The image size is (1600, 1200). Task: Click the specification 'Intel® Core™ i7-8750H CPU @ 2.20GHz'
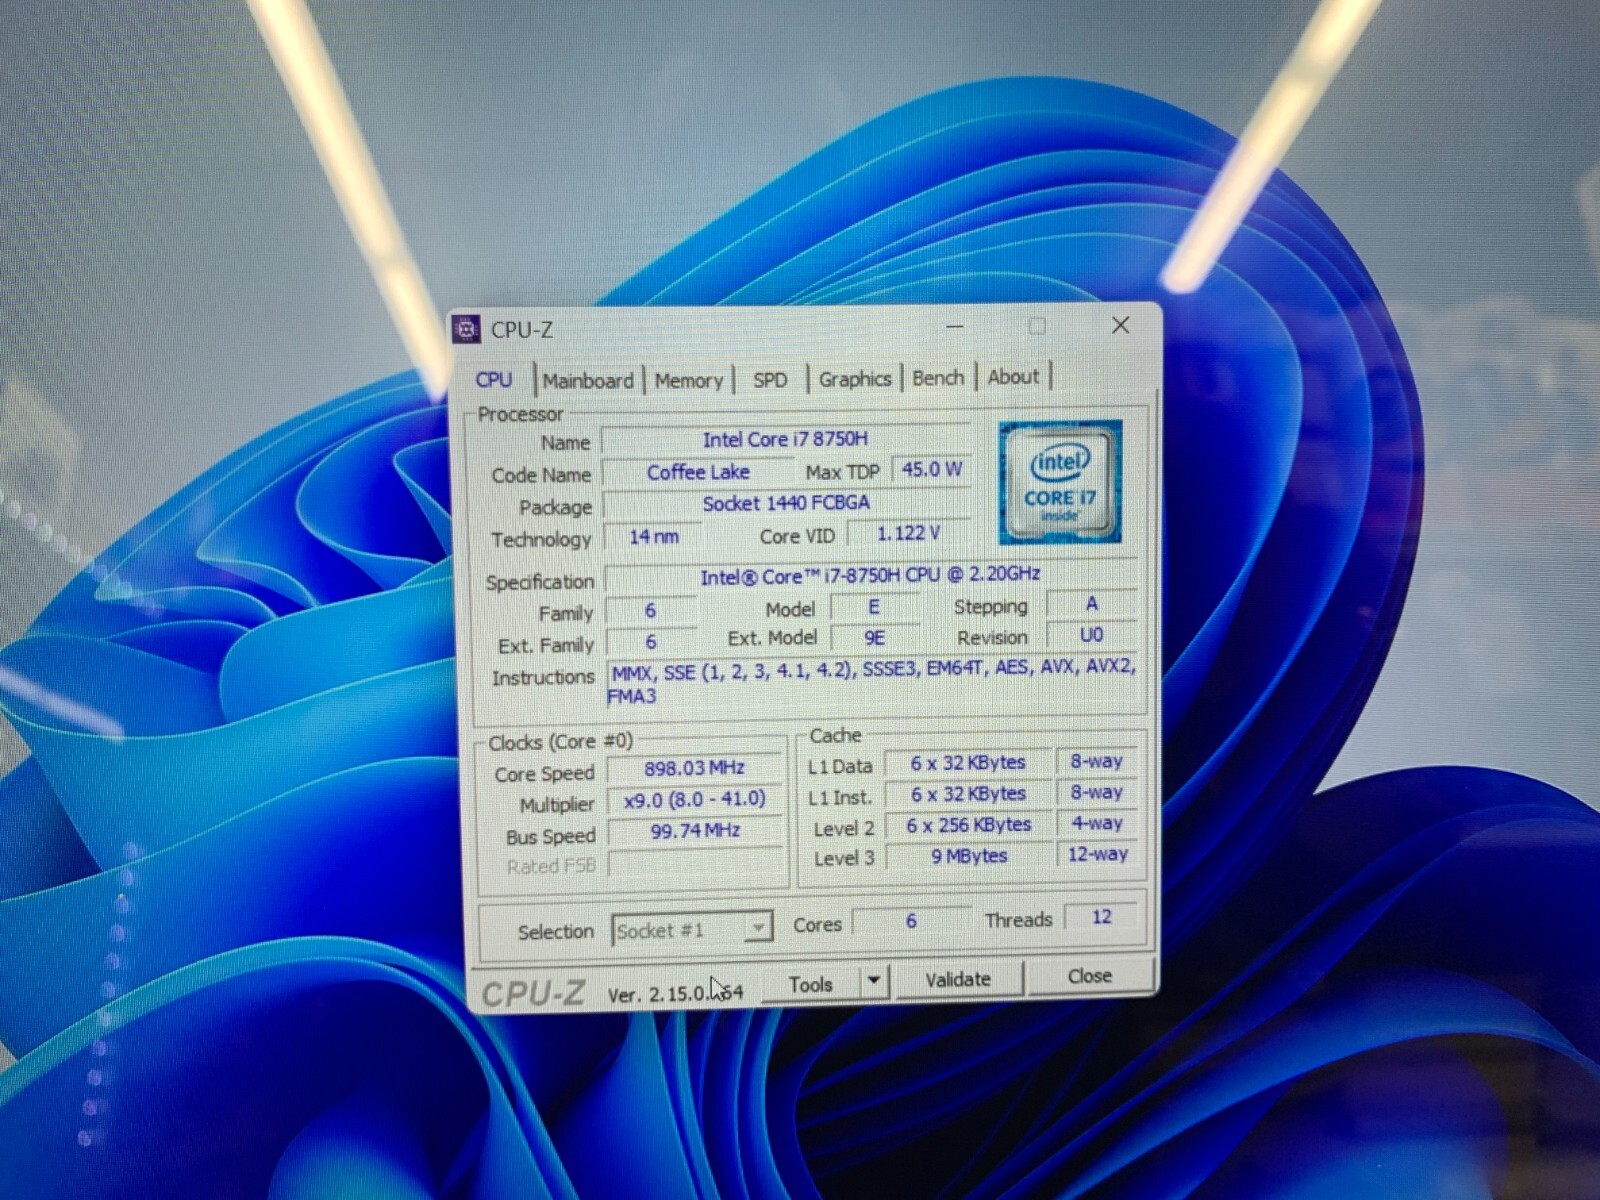pos(870,575)
